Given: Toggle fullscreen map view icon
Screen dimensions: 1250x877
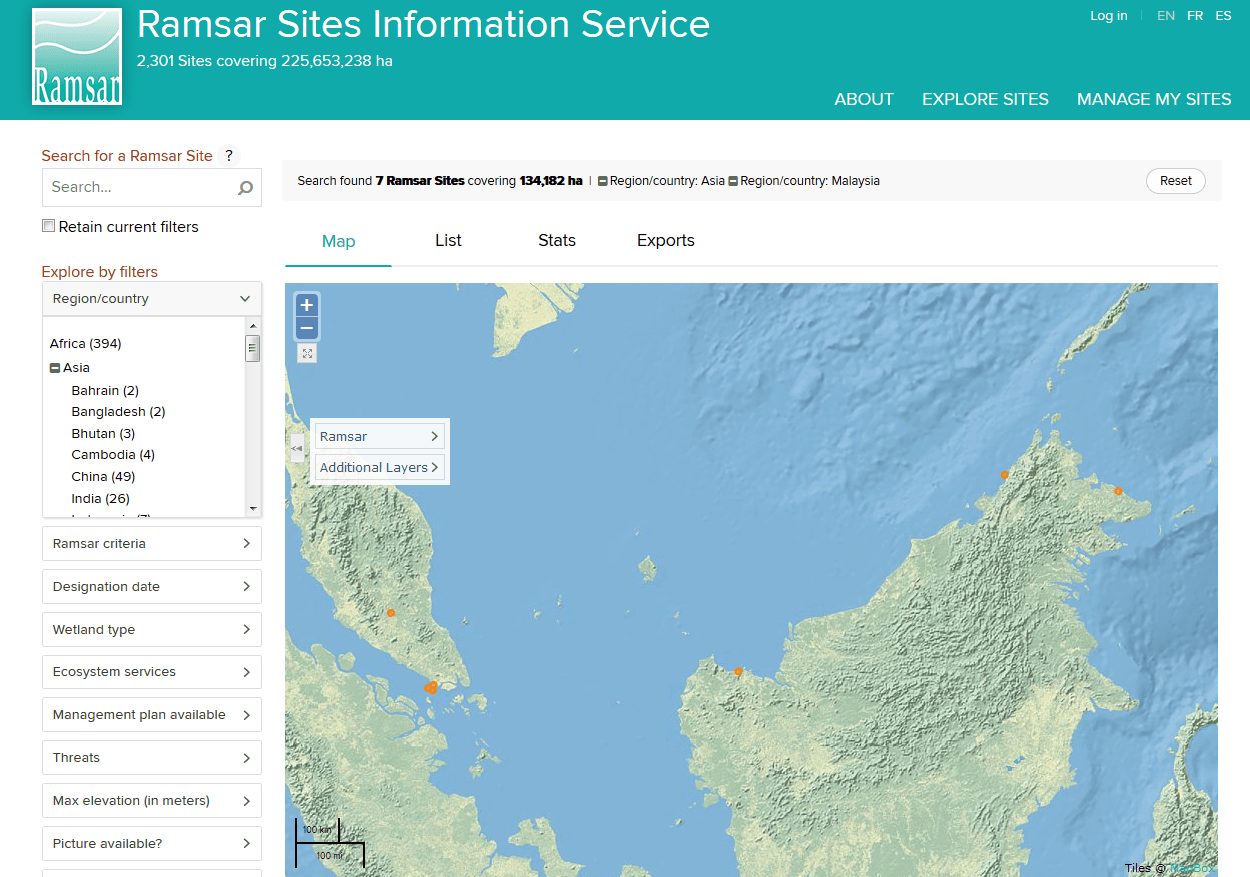Looking at the screenshot, I should point(307,353).
